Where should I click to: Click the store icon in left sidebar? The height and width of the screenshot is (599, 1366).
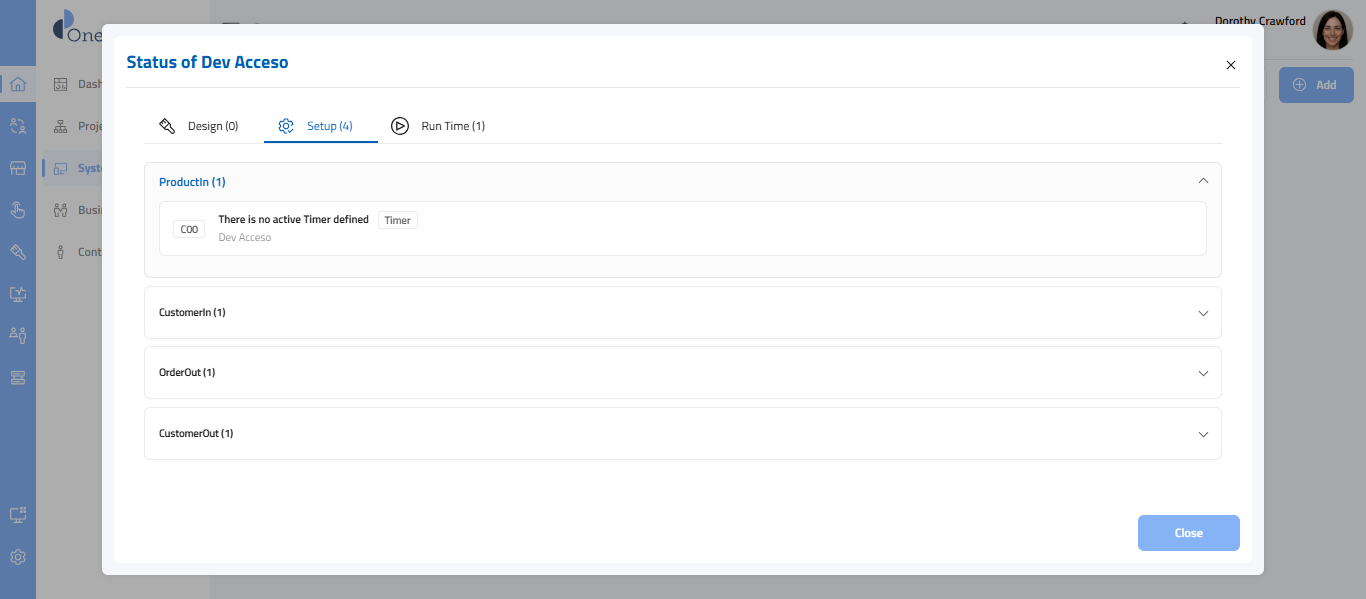coord(17,168)
